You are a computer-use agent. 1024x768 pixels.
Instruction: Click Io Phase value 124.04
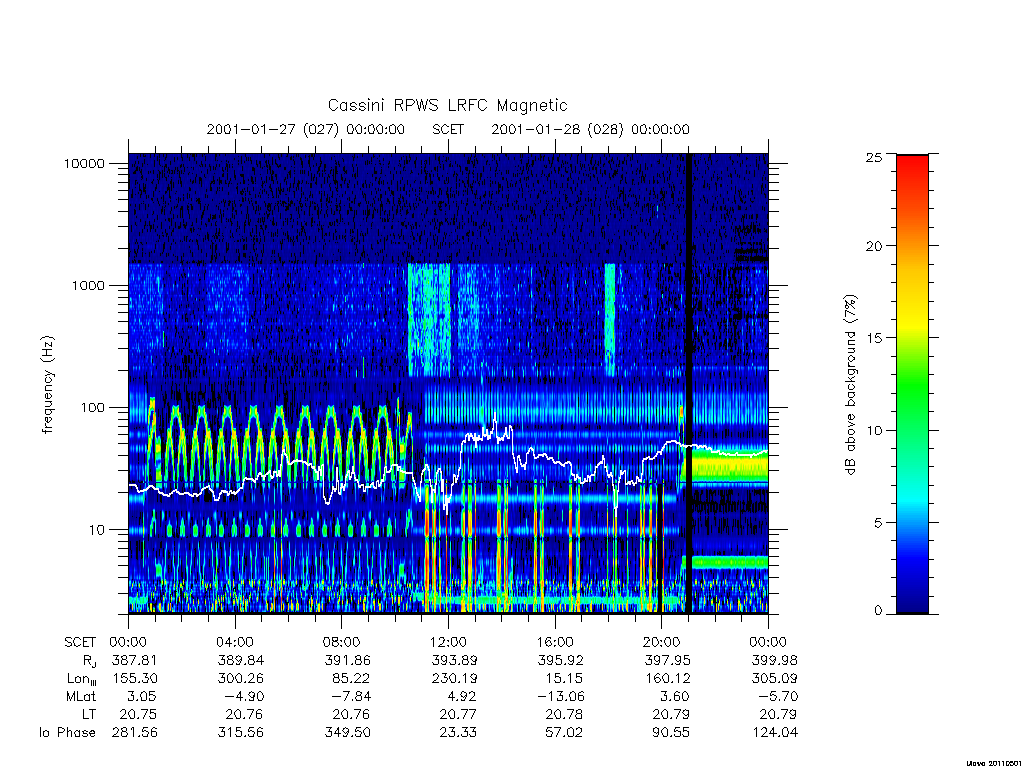[x=775, y=733]
